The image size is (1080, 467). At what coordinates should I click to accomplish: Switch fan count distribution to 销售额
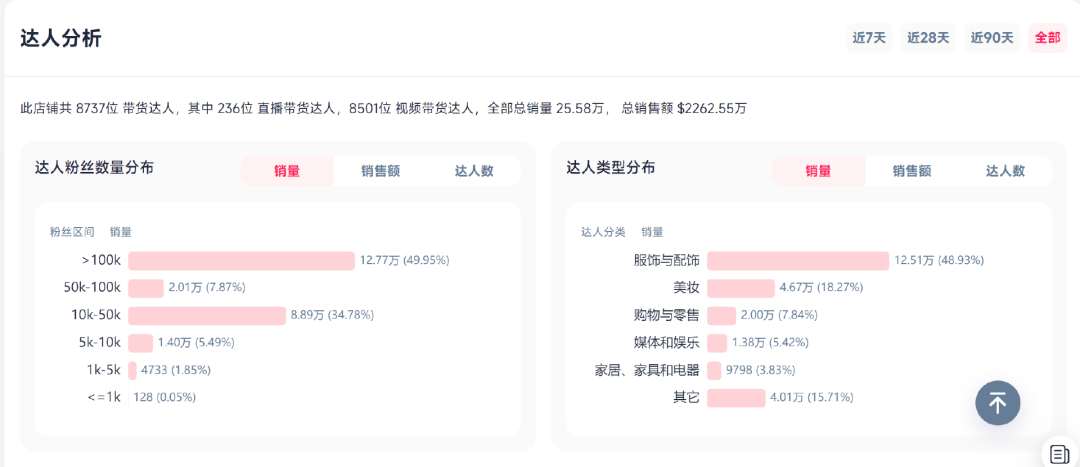pyautogui.click(x=380, y=171)
